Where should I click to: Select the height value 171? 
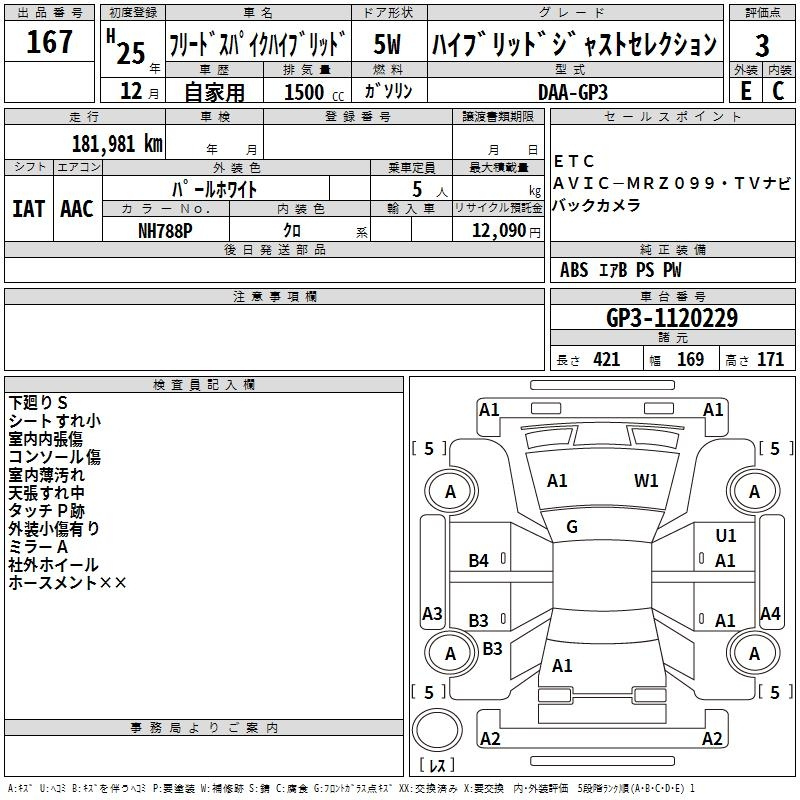click(x=770, y=359)
